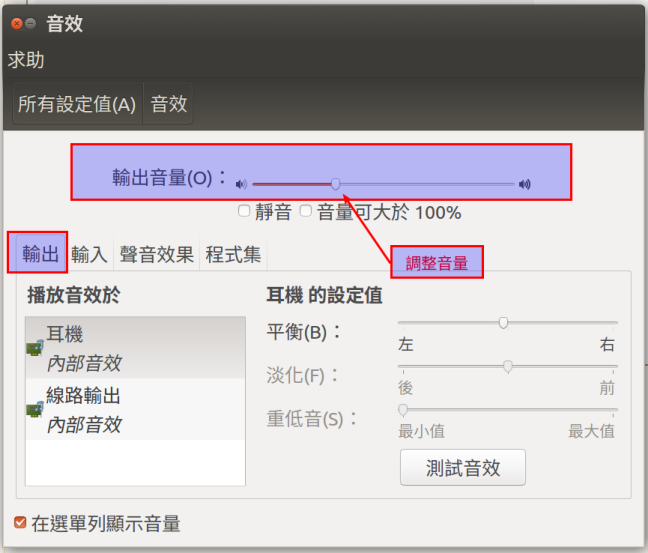Click the 最大值 label
This screenshot has width=648, height=553.
click(x=591, y=431)
